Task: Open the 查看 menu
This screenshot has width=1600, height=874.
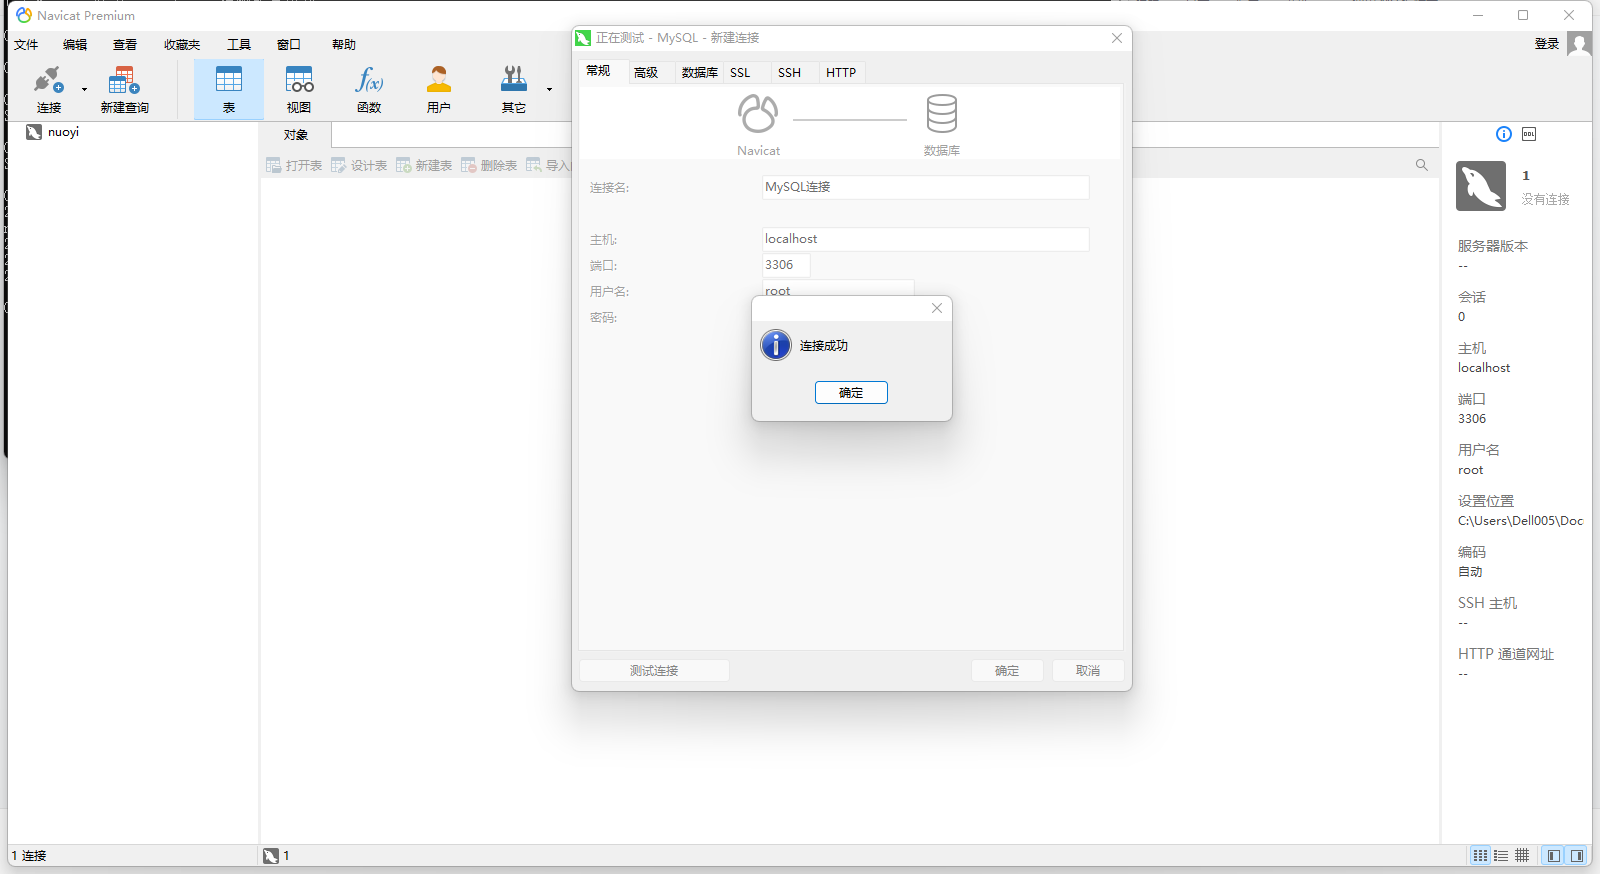Action: tap(125, 45)
